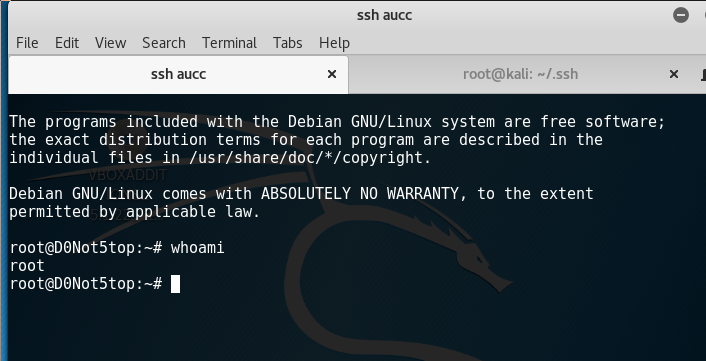Open the Edit menu

coord(67,43)
